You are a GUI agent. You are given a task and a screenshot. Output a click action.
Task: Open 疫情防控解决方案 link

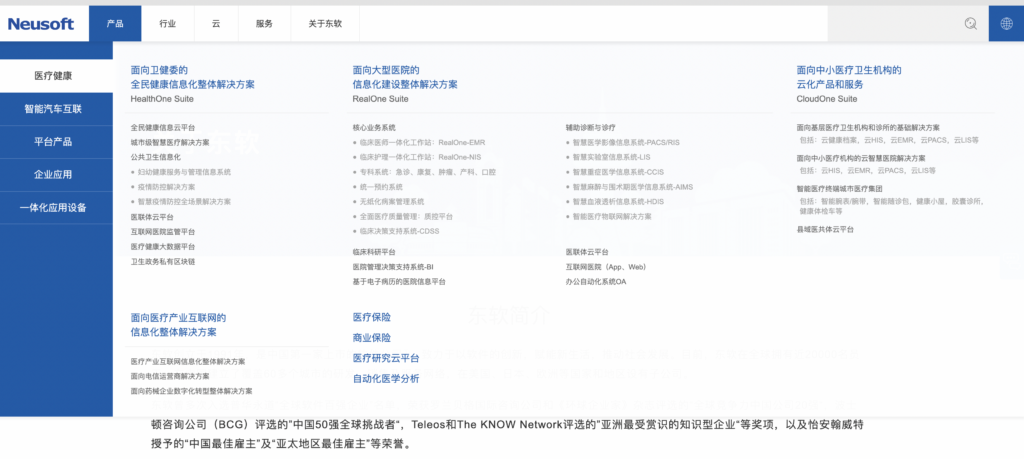(166, 187)
